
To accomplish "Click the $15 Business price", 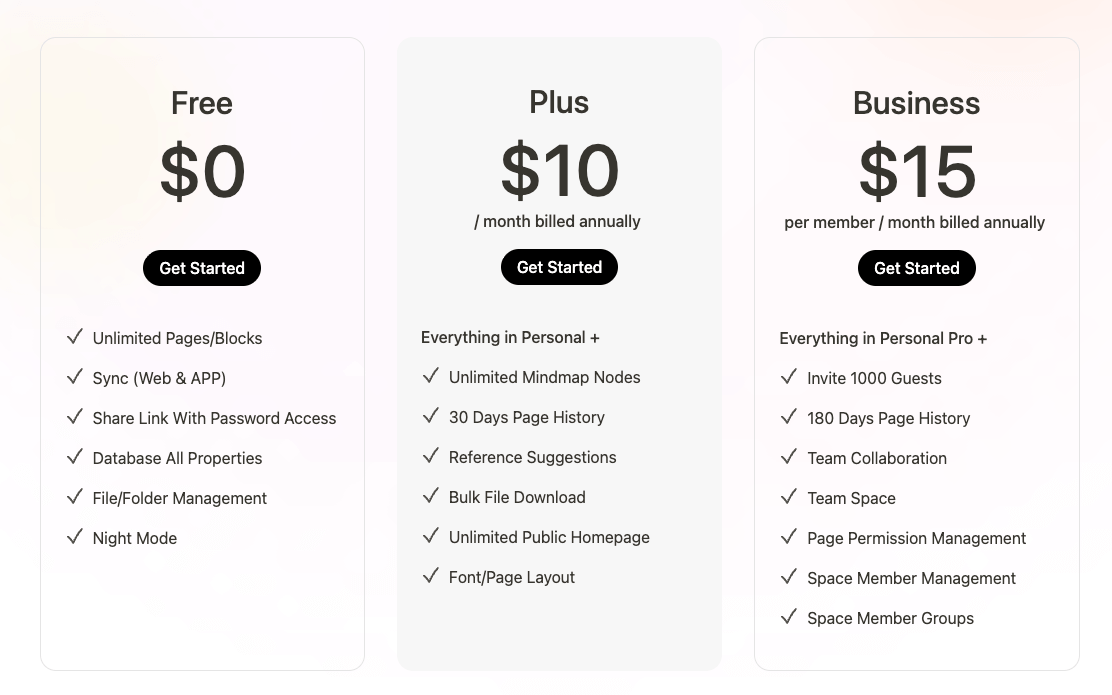I will (x=917, y=171).
